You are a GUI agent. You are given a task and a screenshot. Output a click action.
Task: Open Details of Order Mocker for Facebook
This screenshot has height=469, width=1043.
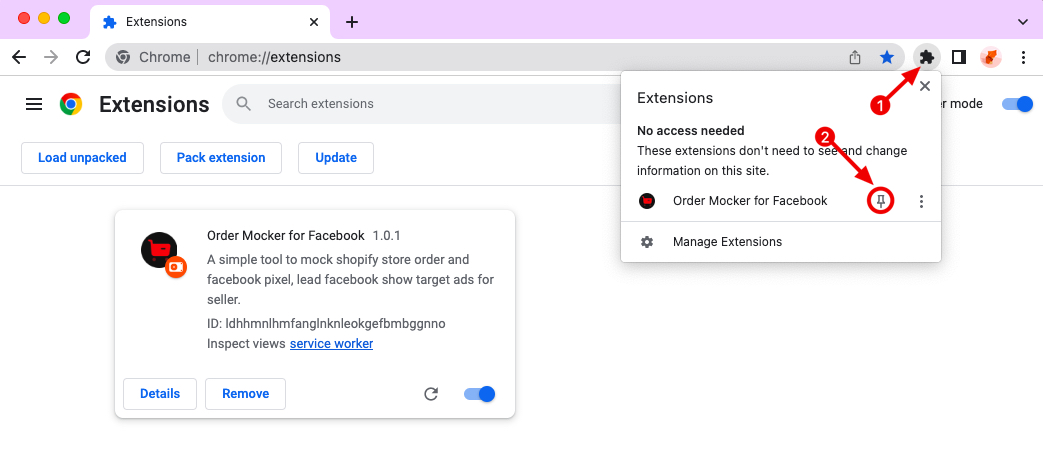click(160, 394)
